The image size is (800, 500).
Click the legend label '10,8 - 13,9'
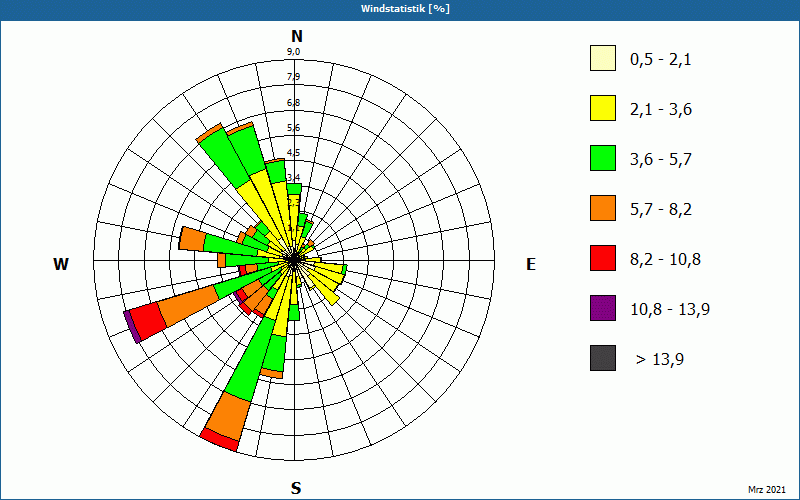coord(670,310)
